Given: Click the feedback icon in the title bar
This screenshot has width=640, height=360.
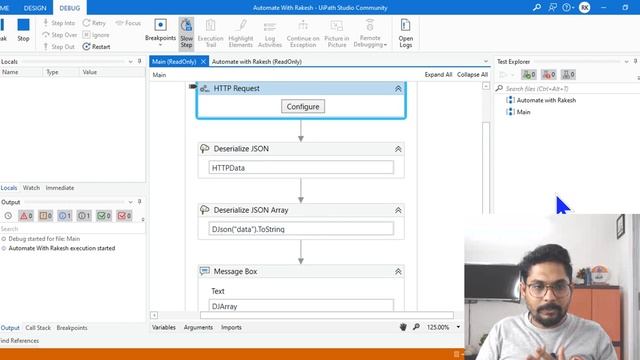Looking at the screenshot, I should [553, 7].
